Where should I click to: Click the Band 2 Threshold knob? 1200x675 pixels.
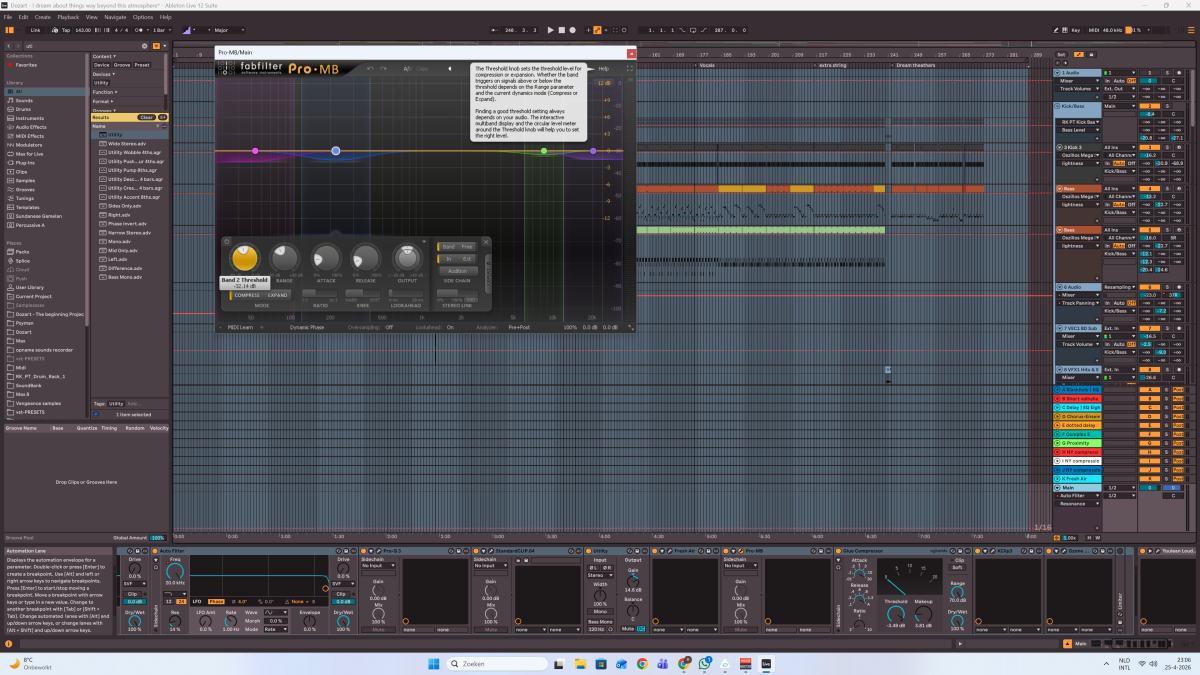click(246, 258)
